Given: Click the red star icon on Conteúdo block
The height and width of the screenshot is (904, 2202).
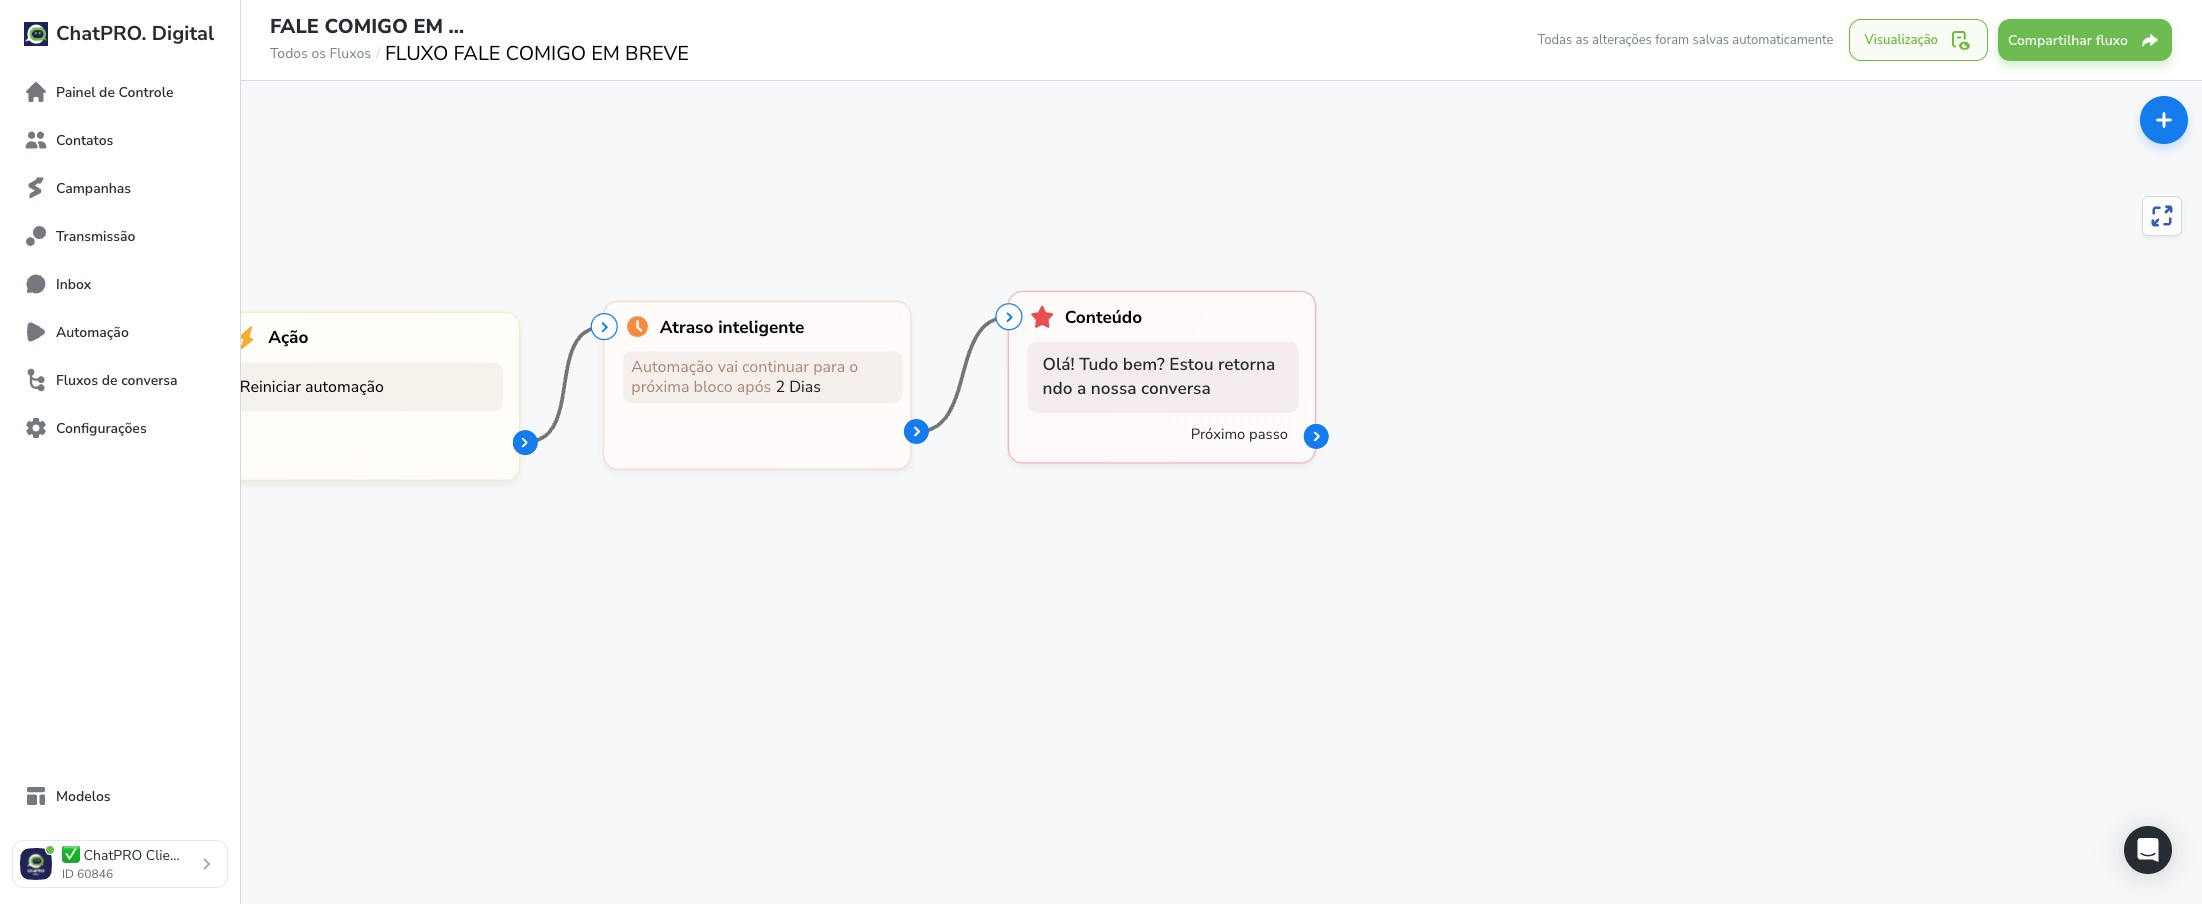Looking at the screenshot, I should (1042, 317).
